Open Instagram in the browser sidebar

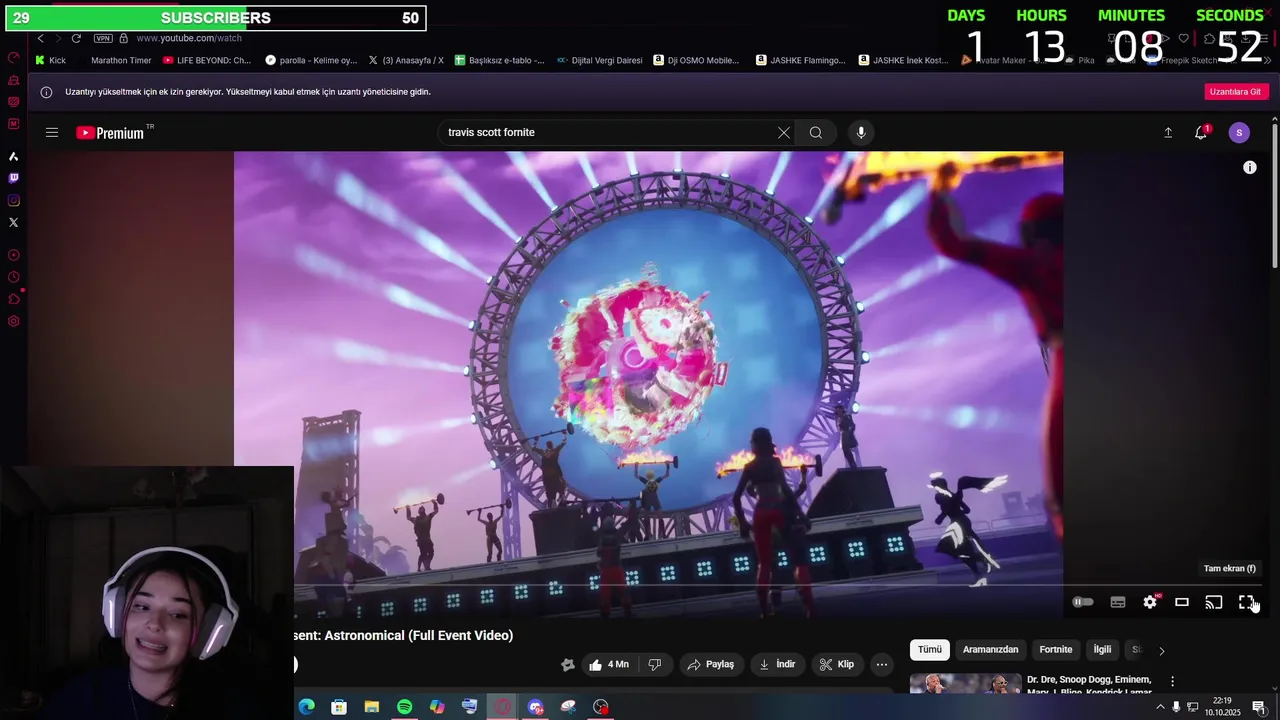point(14,200)
